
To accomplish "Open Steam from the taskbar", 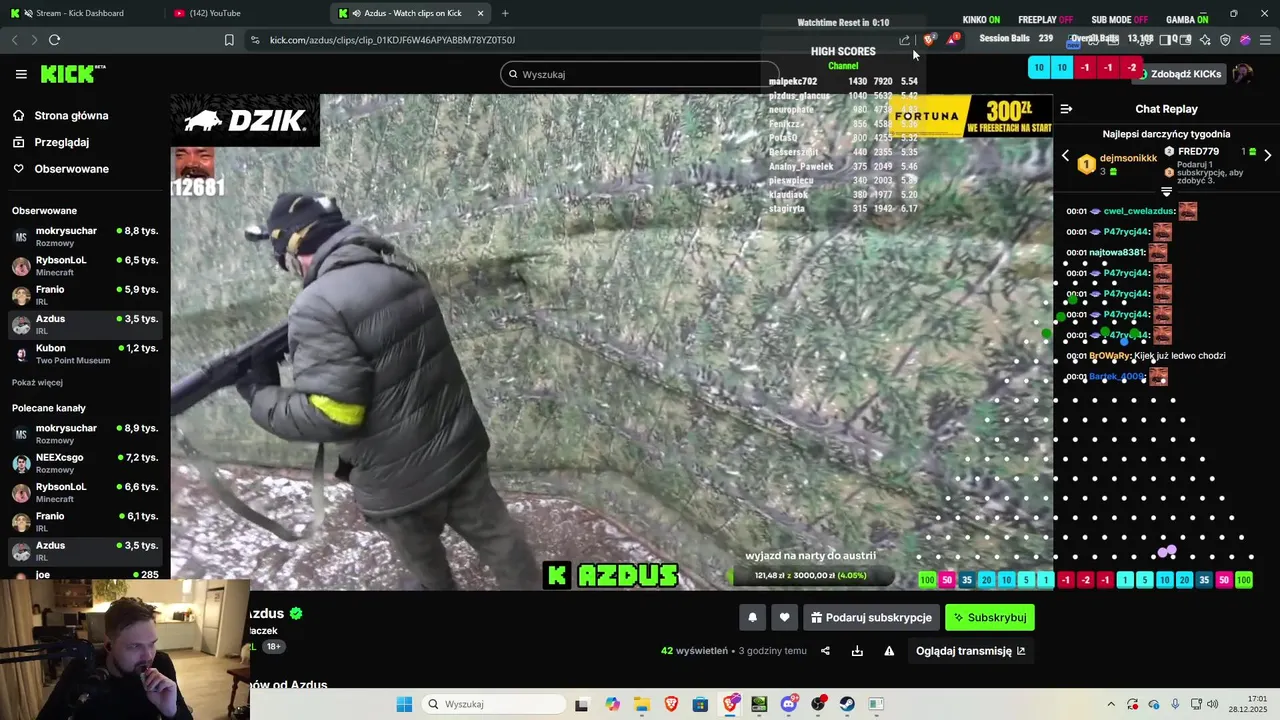I will pyautogui.click(x=847, y=704).
